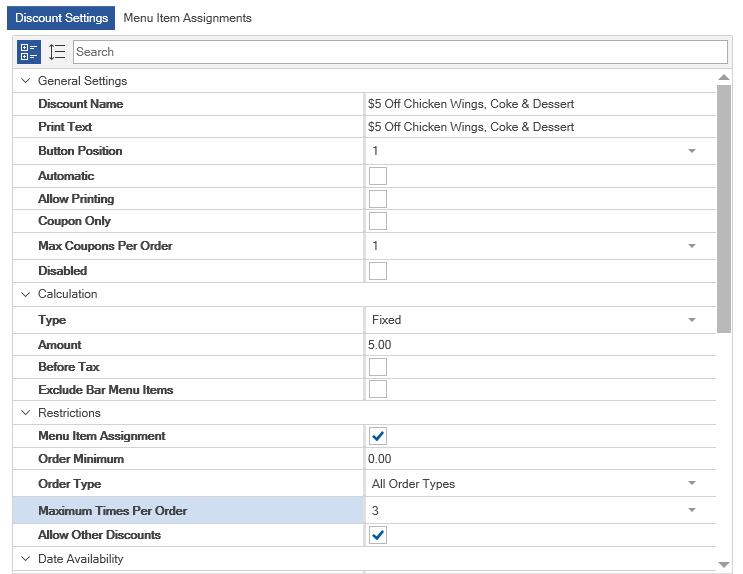743x574 pixels.
Task: Click the scrollbar down arrow
Action: [x=724, y=565]
